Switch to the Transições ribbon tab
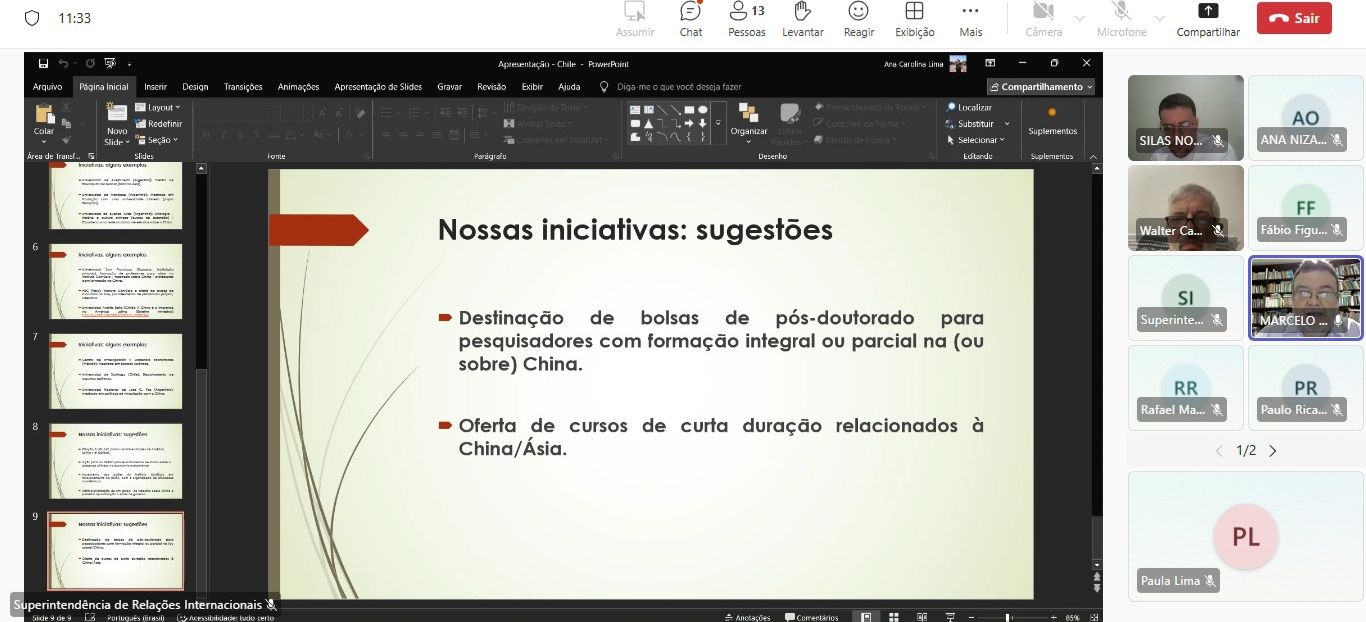Screen dimensions: 1366x622 point(243,87)
